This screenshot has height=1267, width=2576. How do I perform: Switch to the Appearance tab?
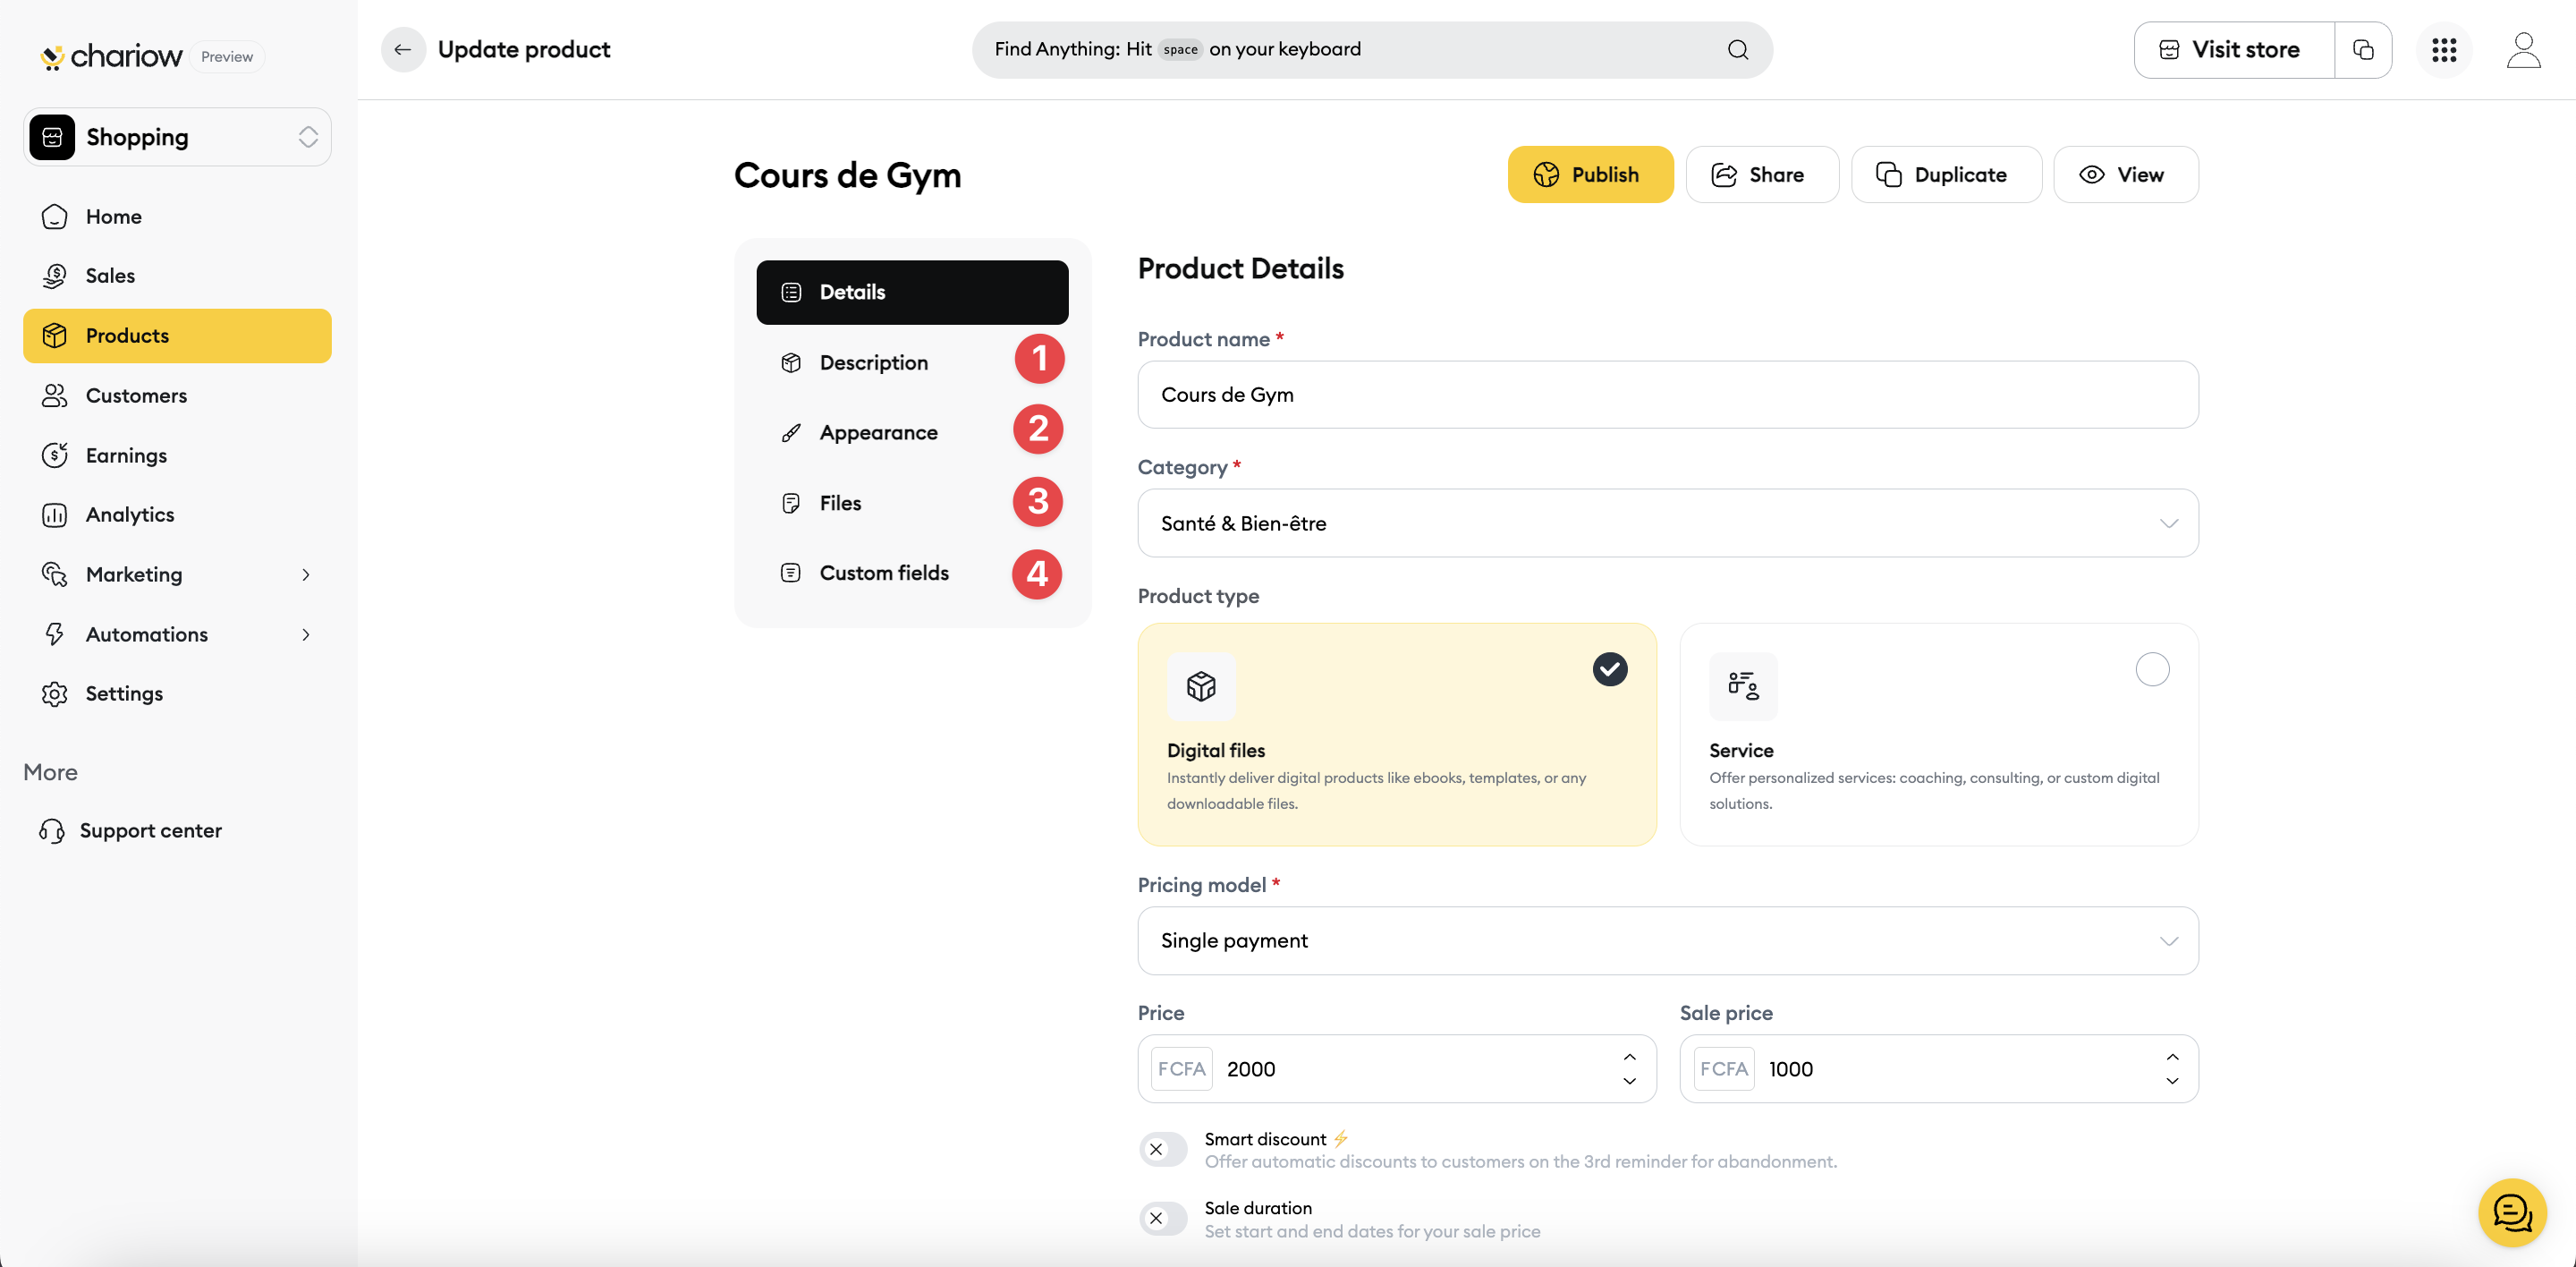pyautogui.click(x=912, y=433)
